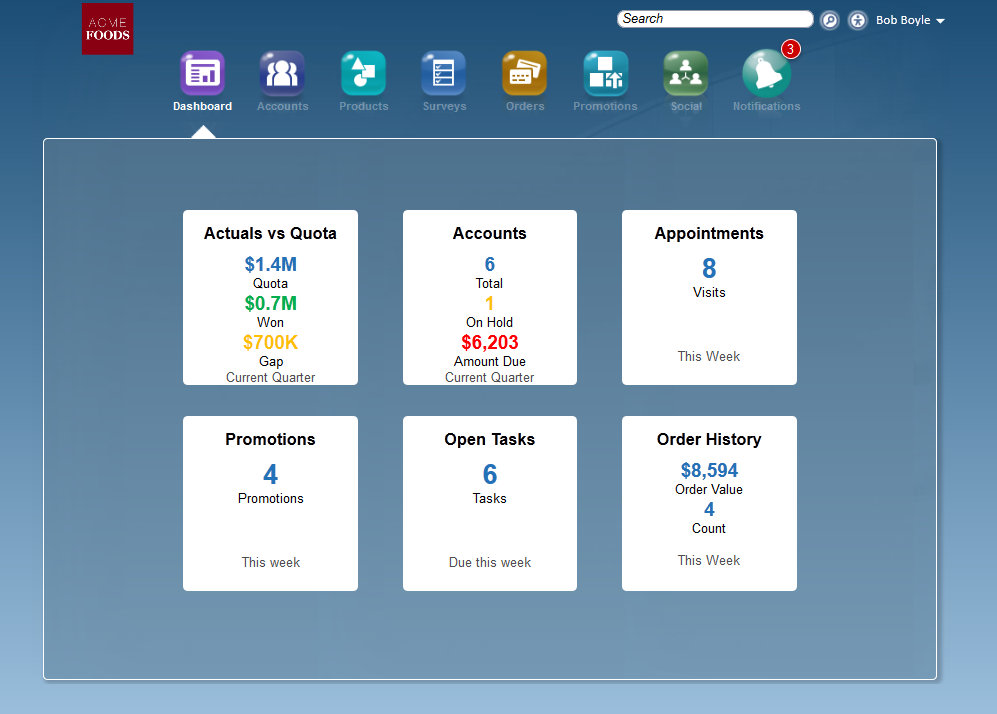The height and width of the screenshot is (714, 997).
Task: Open the Notifications bell icon
Action: point(766,74)
